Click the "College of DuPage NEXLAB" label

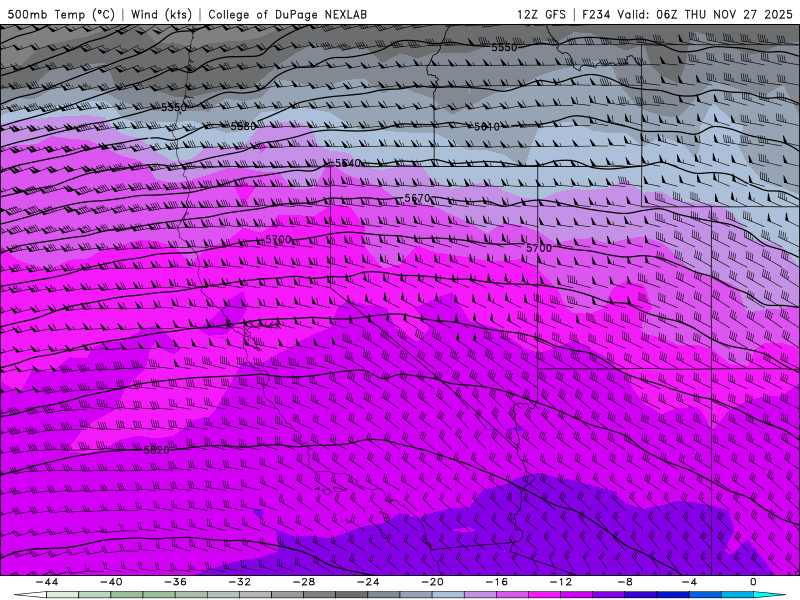[x=287, y=14]
